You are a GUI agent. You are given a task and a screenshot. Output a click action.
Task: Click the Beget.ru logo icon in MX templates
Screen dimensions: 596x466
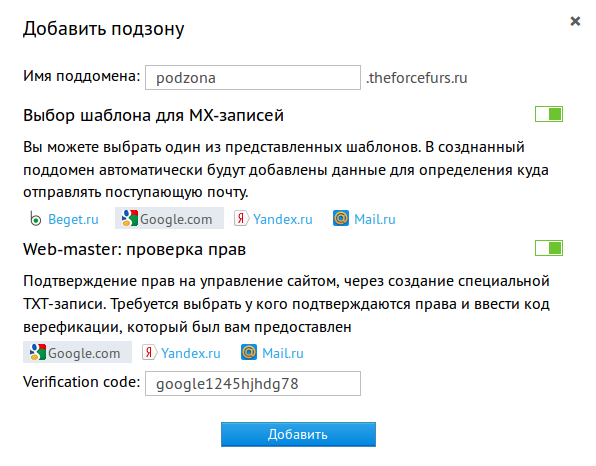coord(35,219)
